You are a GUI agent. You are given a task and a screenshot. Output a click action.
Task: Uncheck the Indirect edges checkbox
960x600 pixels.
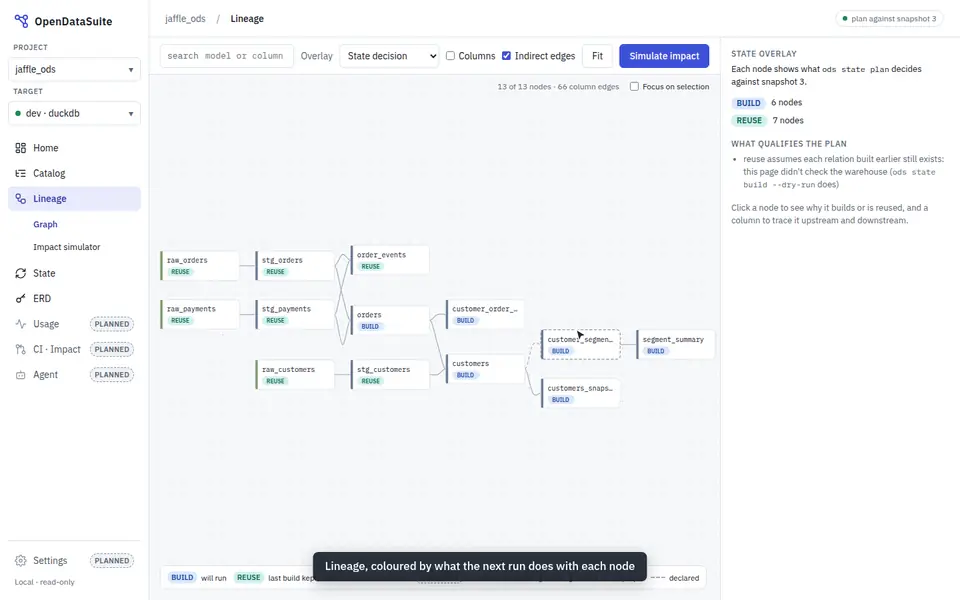(x=506, y=56)
